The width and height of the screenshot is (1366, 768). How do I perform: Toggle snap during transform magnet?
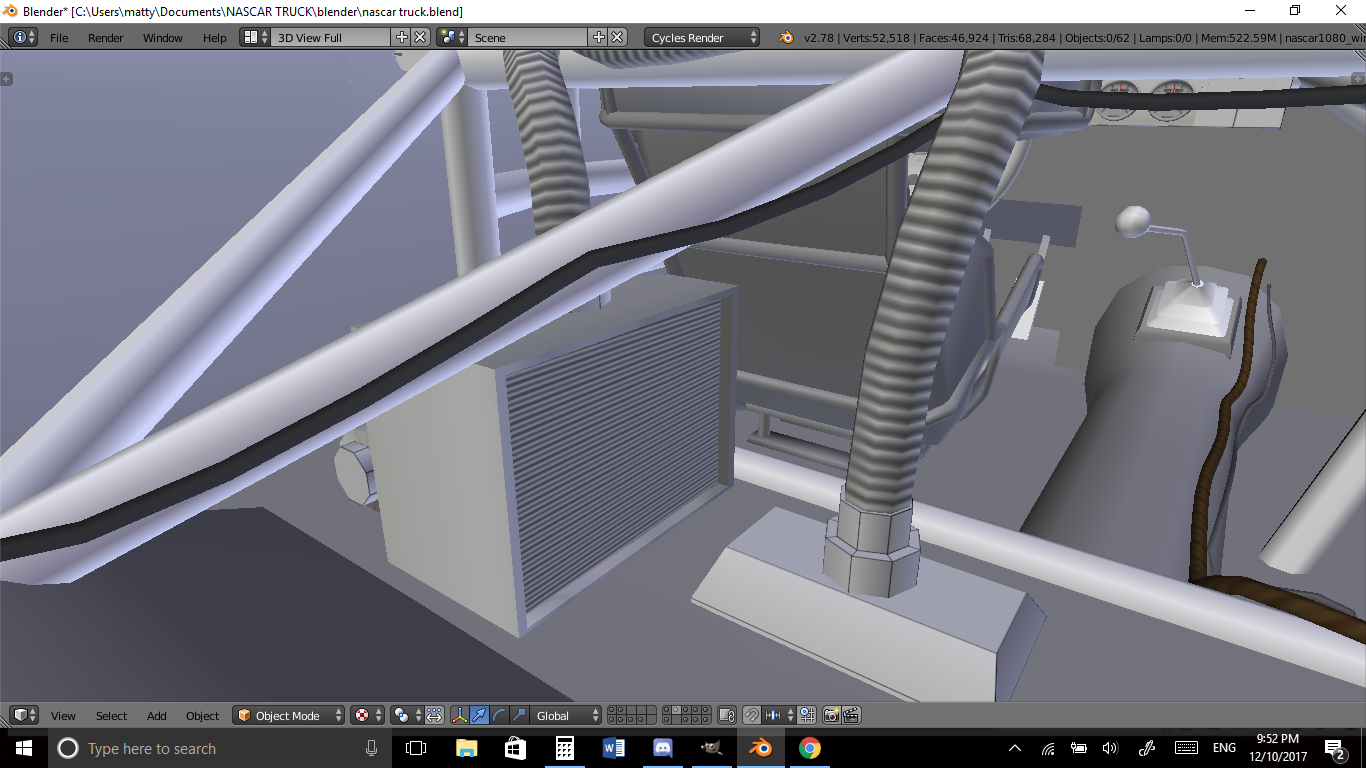[751, 715]
